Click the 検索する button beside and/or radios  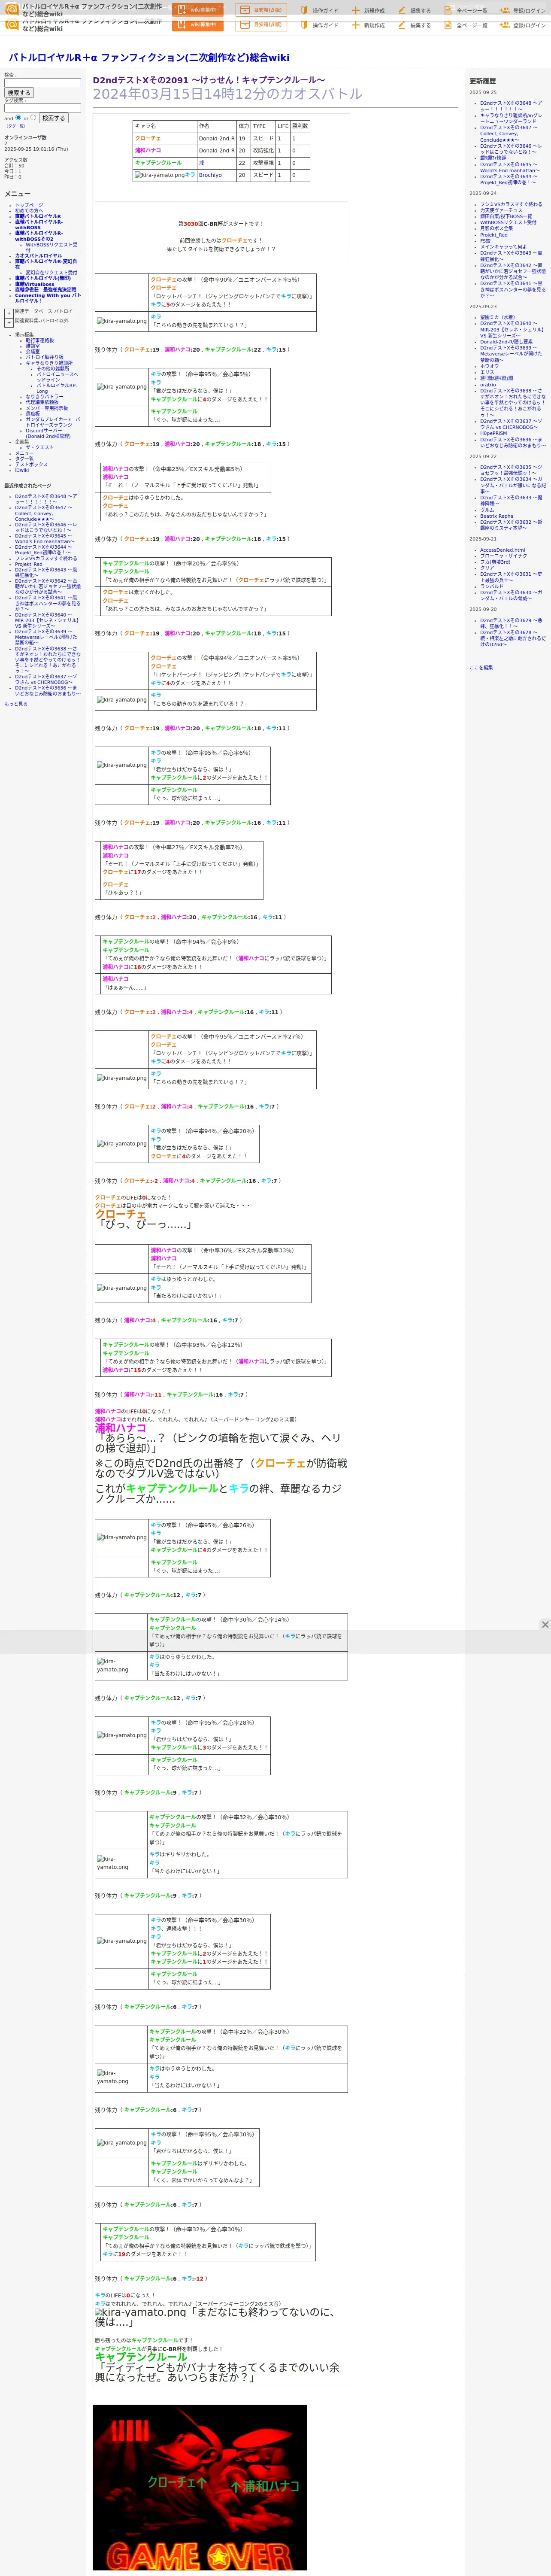point(53,118)
